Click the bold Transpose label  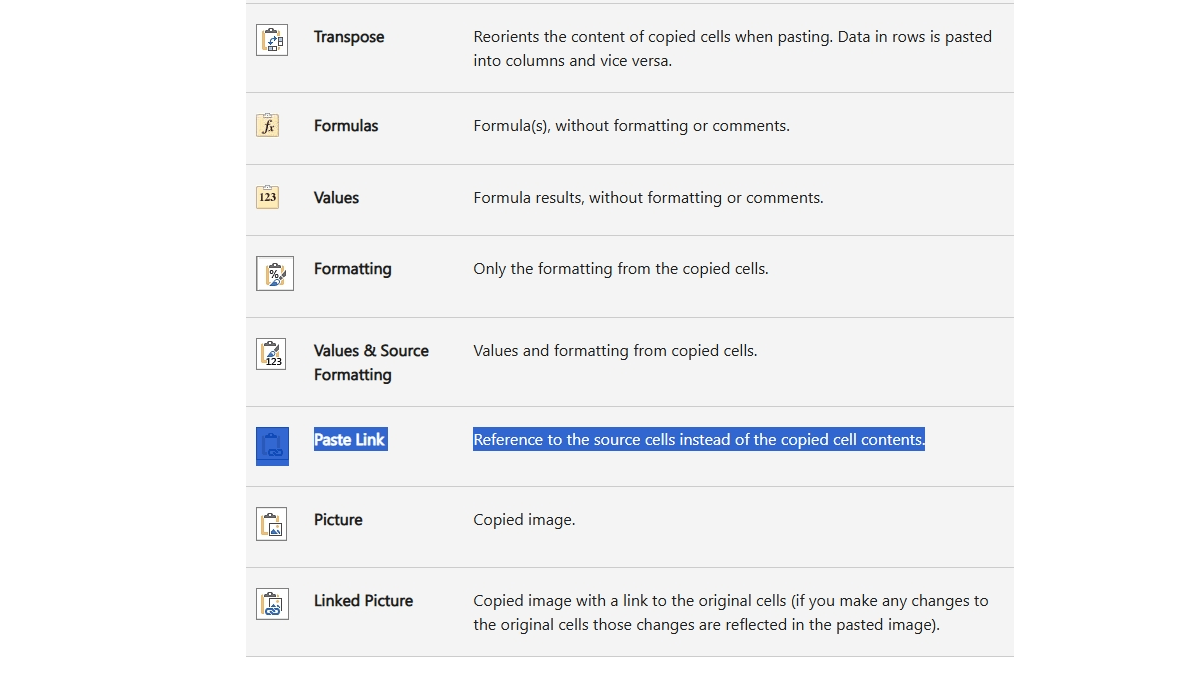point(349,37)
